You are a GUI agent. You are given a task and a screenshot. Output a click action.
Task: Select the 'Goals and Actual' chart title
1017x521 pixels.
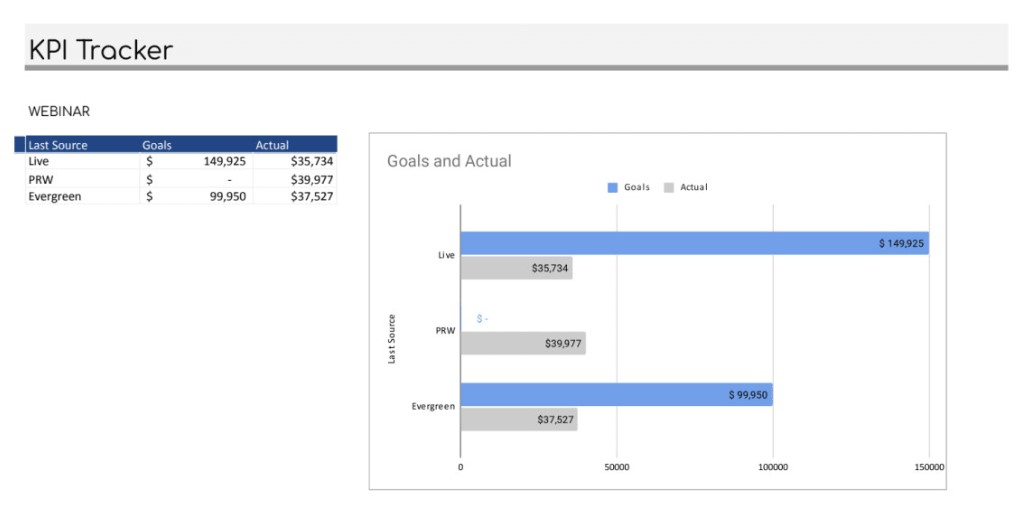click(449, 161)
